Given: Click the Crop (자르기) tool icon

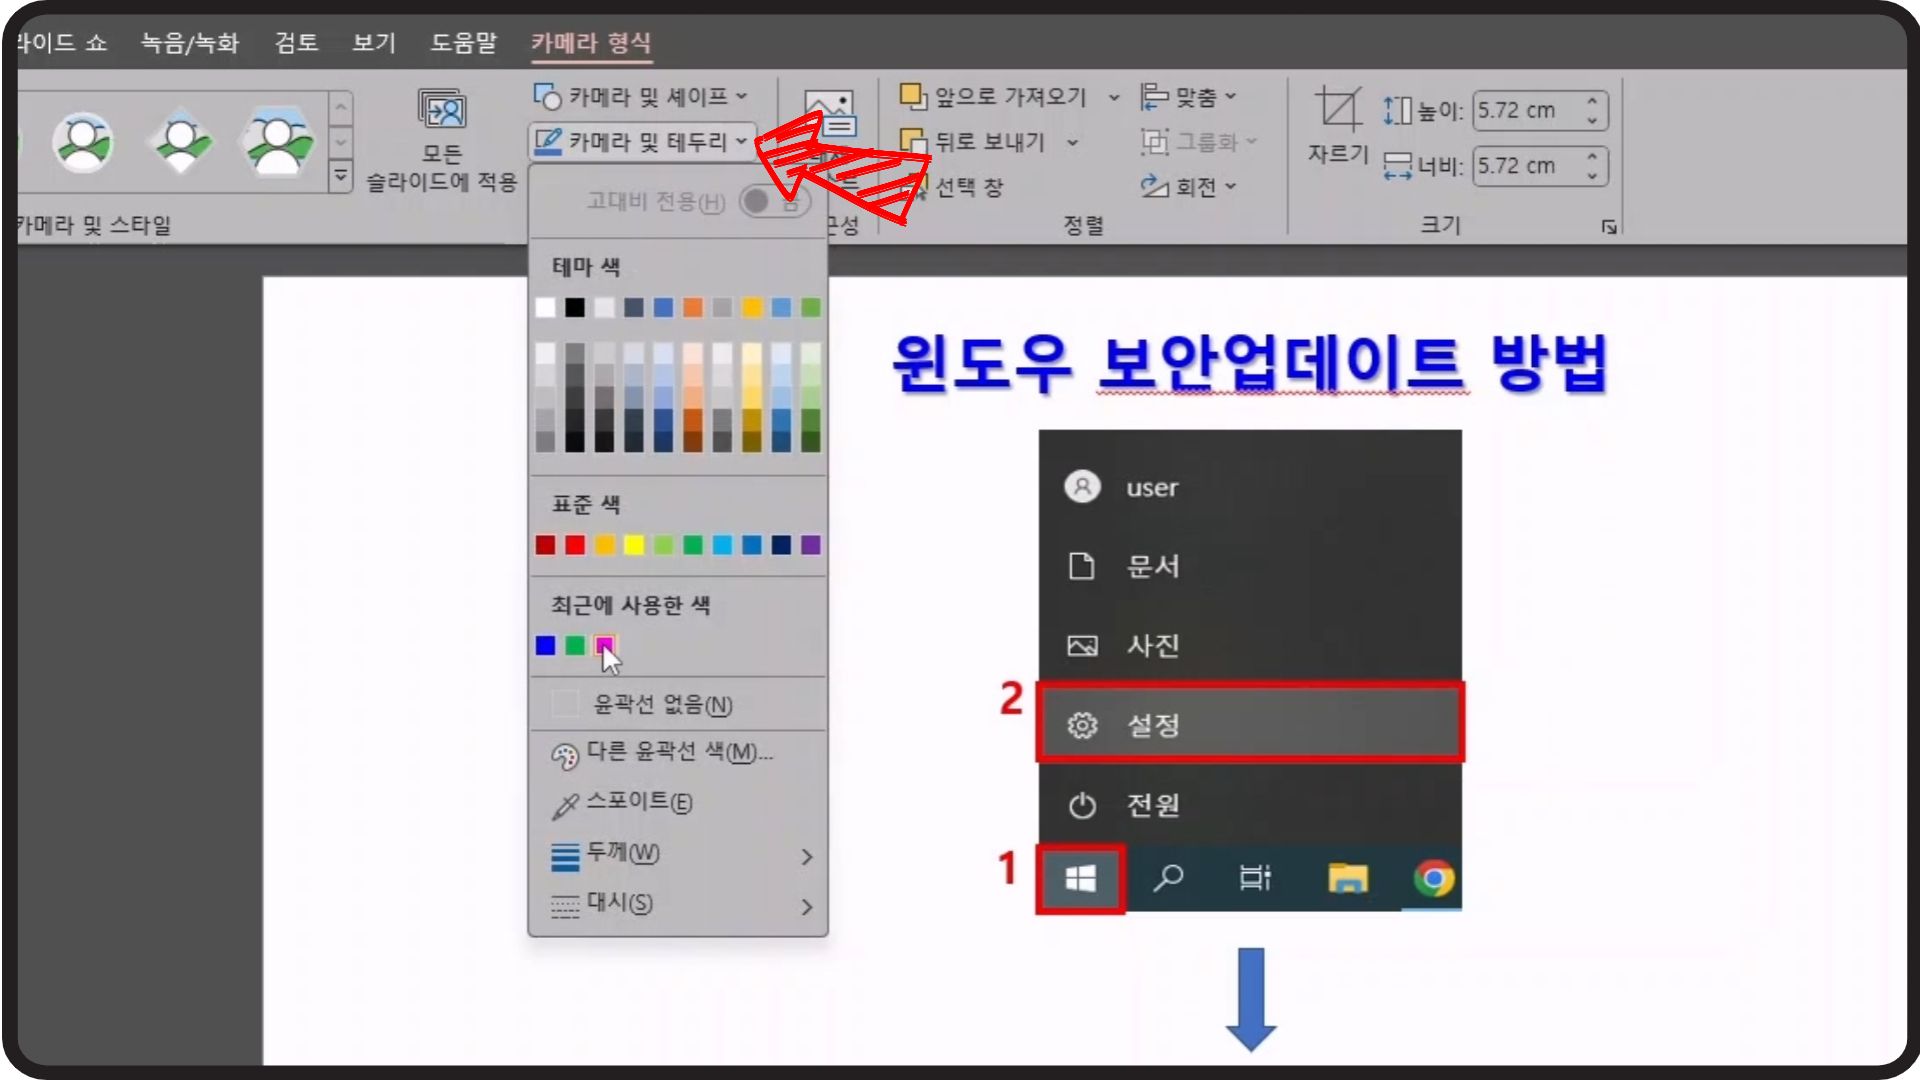Looking at the screenshot, I should [1338, 110].
